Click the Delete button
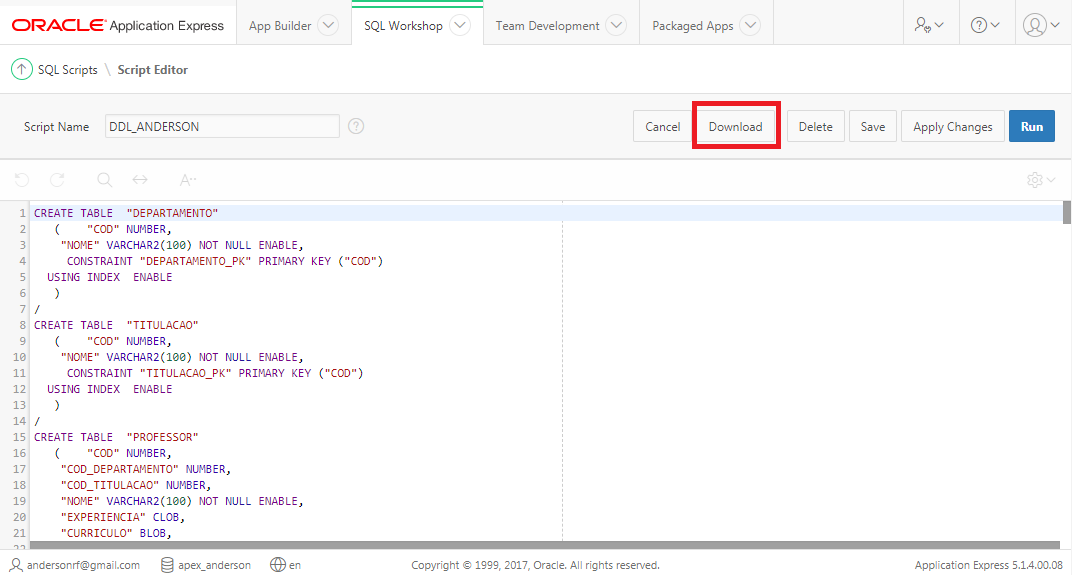 (x=816, y=126)
